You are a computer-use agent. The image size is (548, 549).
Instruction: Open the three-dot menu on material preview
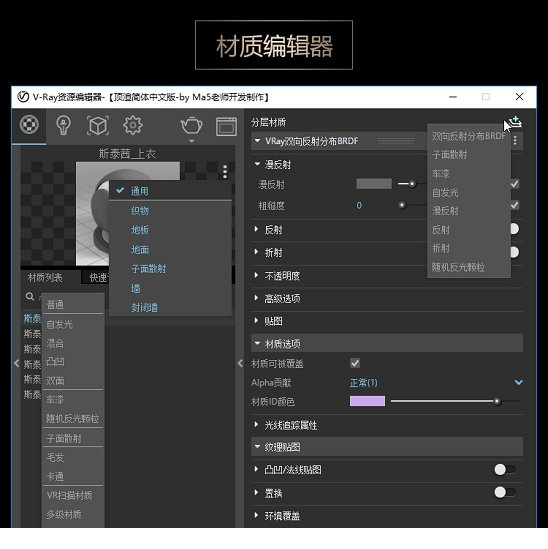point(225,172)
